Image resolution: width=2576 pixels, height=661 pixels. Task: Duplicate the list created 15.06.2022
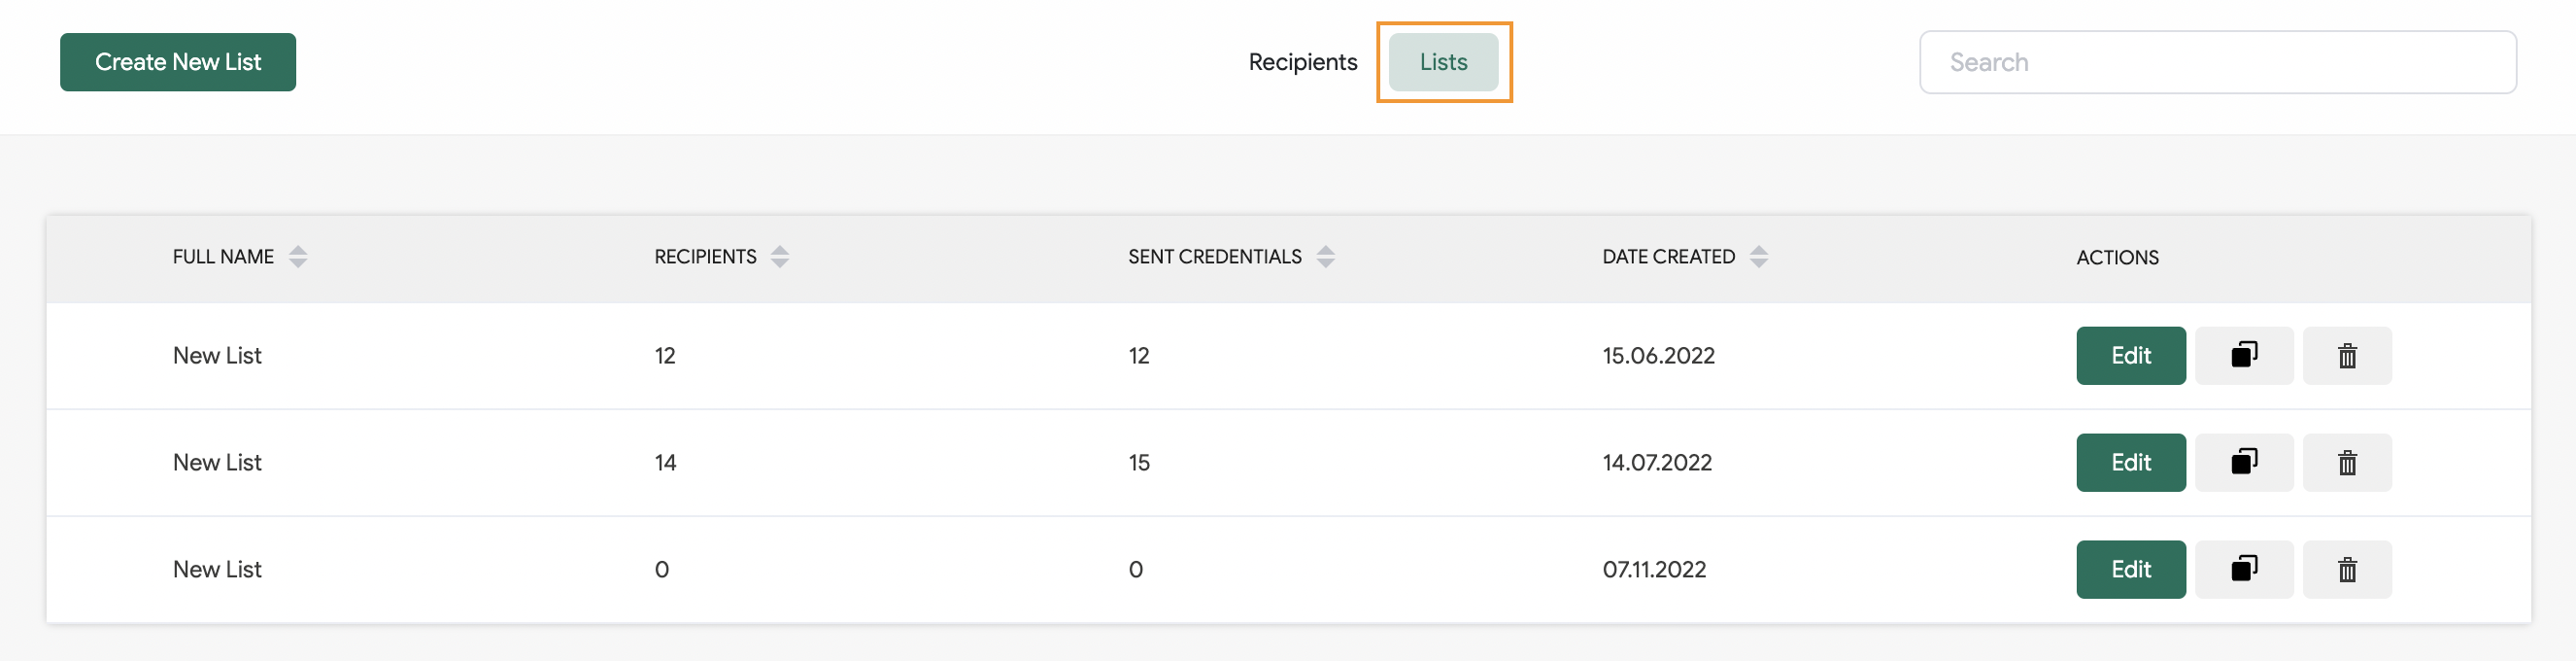point(2244,355)
